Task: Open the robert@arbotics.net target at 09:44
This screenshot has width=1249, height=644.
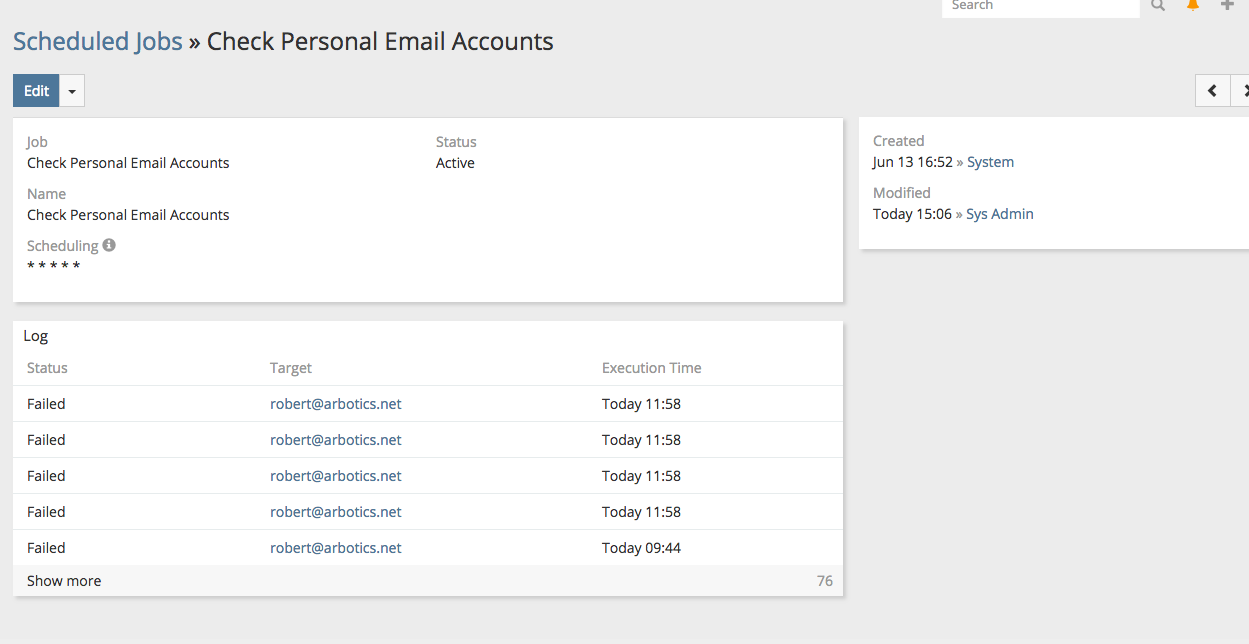Action: point(335,548)
